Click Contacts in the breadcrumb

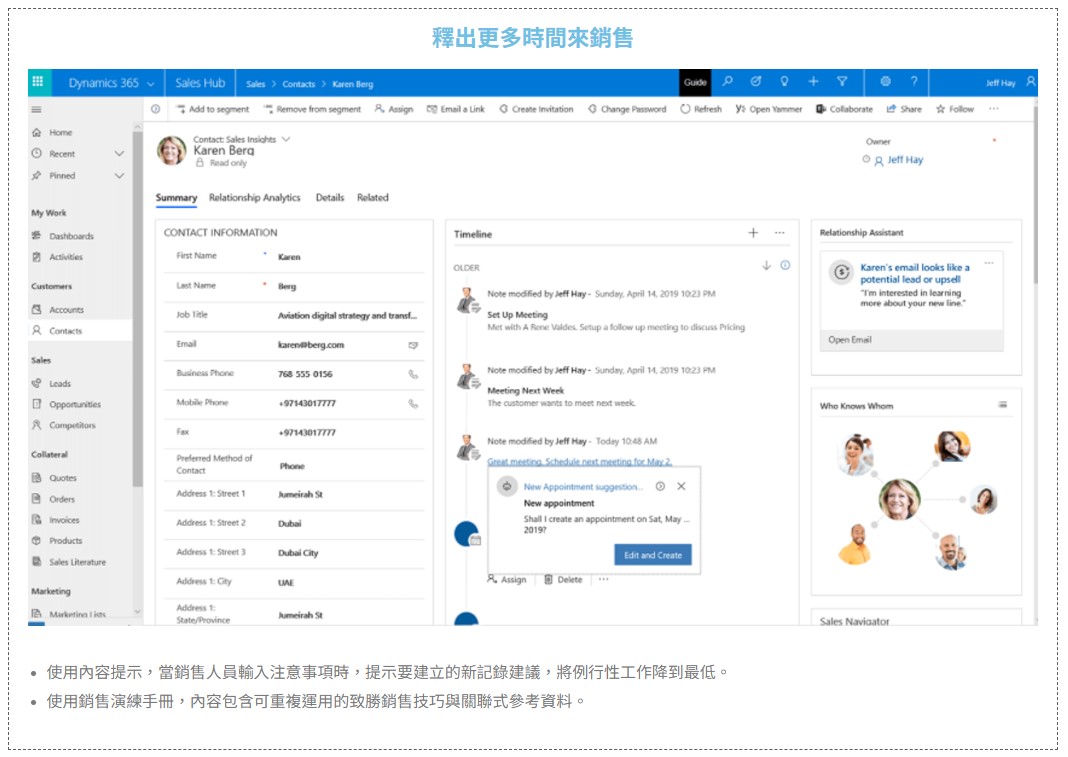(298, 84)
